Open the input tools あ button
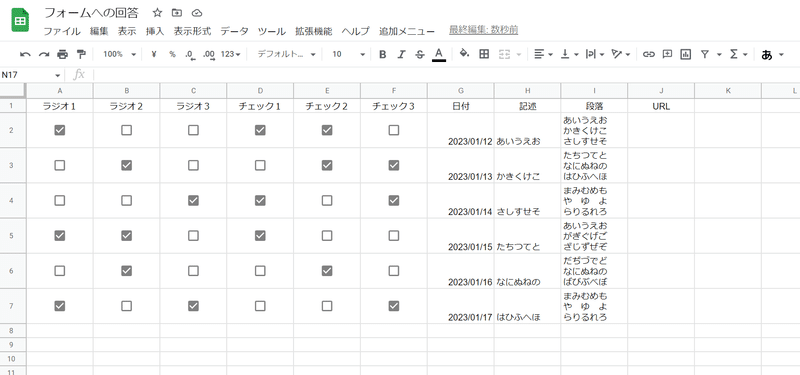Screen dimensions: 800x375 [766, 55]
